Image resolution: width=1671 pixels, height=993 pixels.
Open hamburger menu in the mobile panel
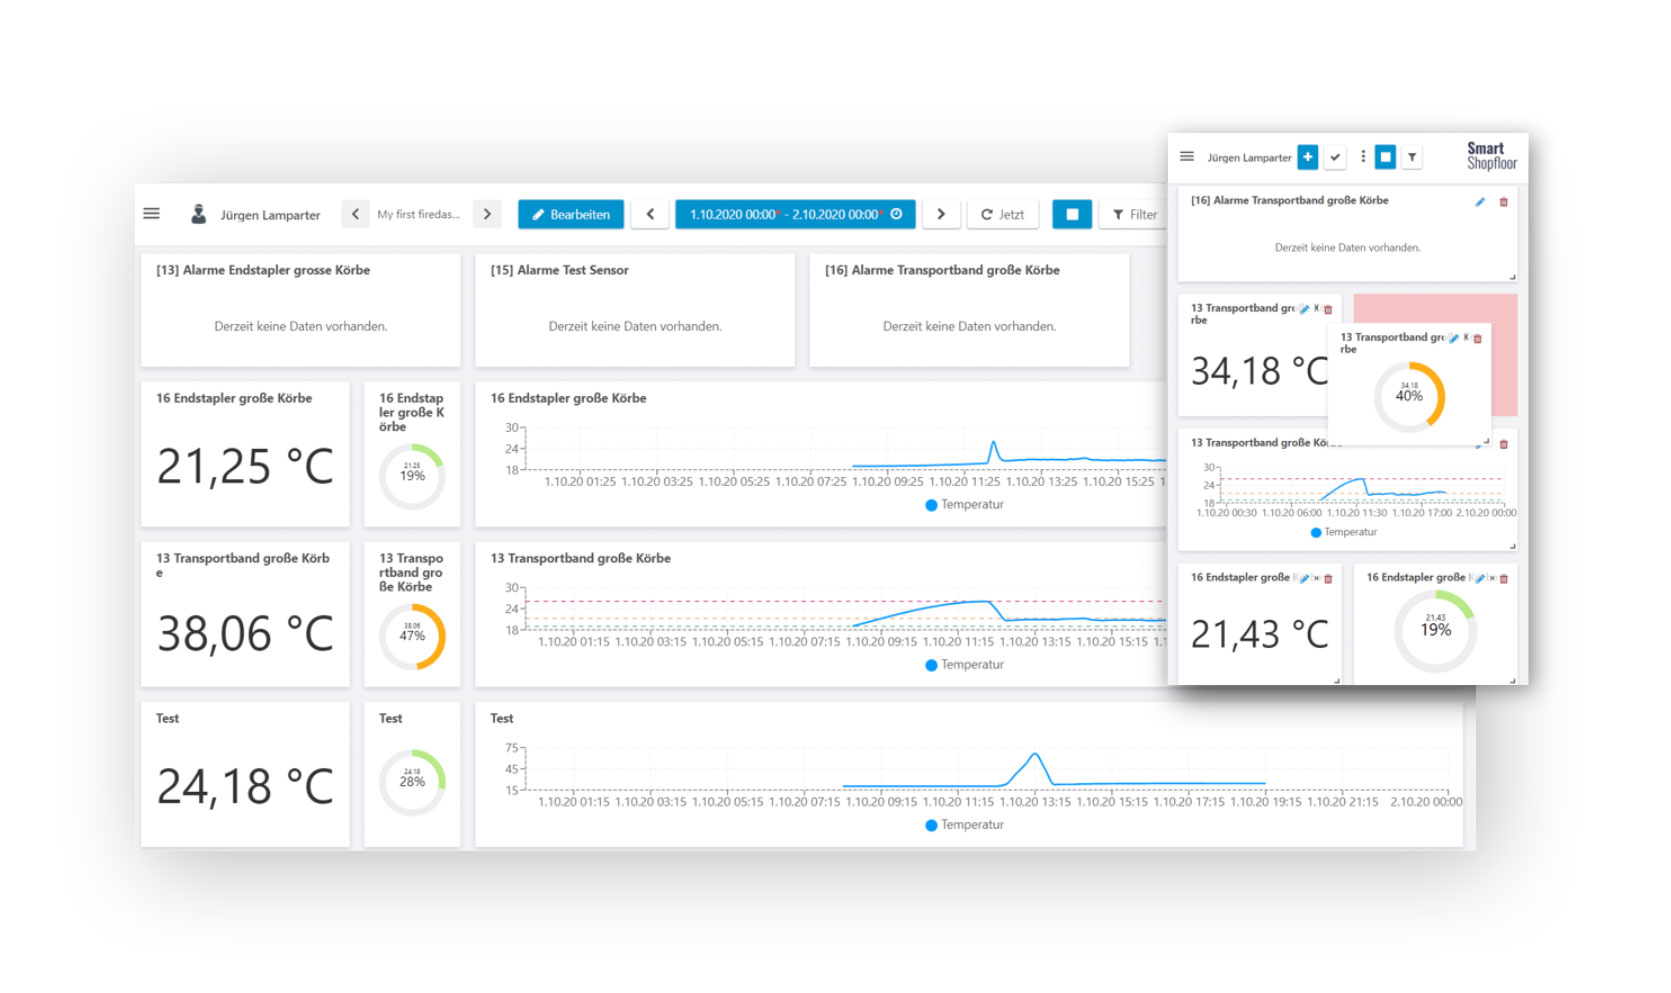[x=1187, y=157]
